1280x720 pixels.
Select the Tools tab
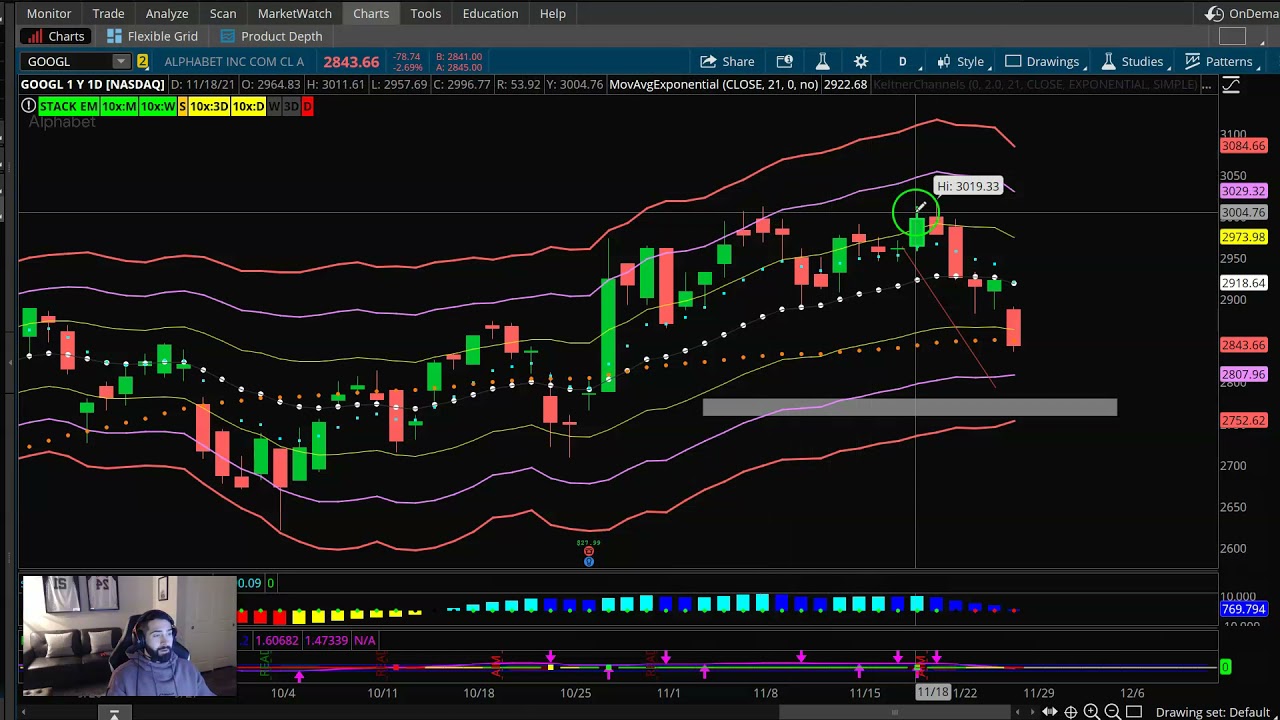pos(425,13)
